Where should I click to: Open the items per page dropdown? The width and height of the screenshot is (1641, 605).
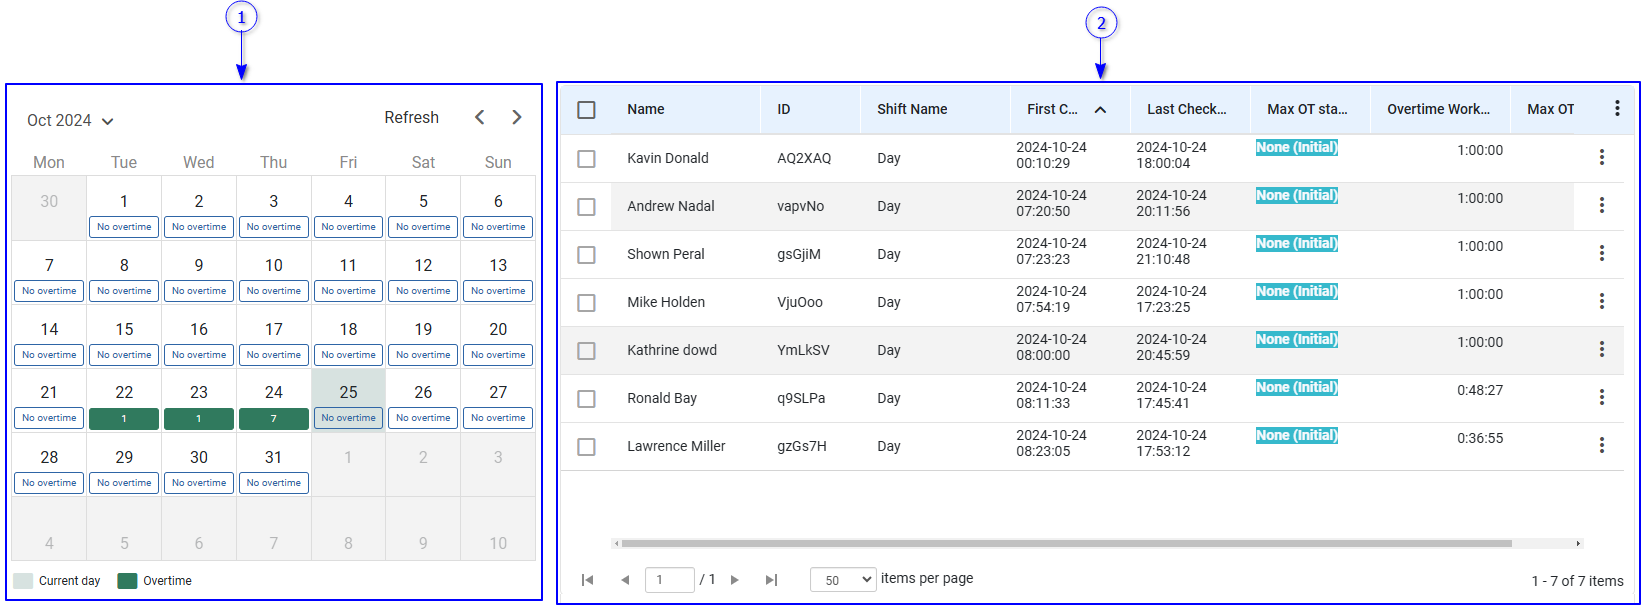843,580
